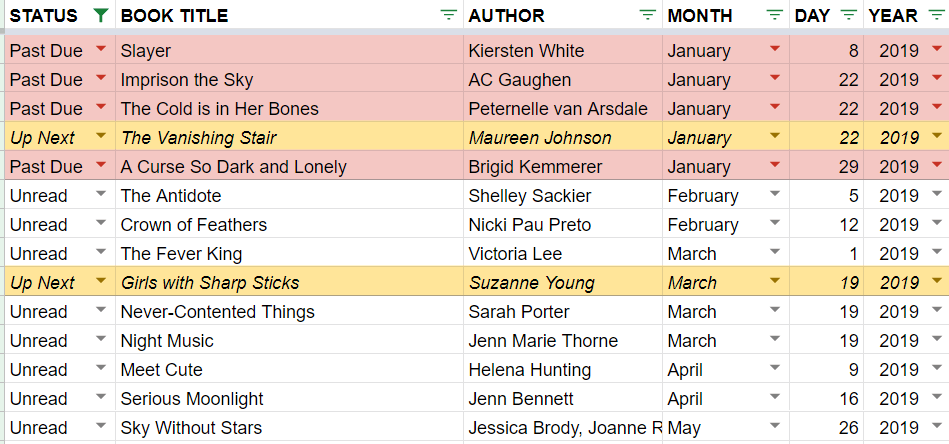Expand the month dropdown for Imprison the Sky
The image size is (949, 444).
[x=775, y=77]
